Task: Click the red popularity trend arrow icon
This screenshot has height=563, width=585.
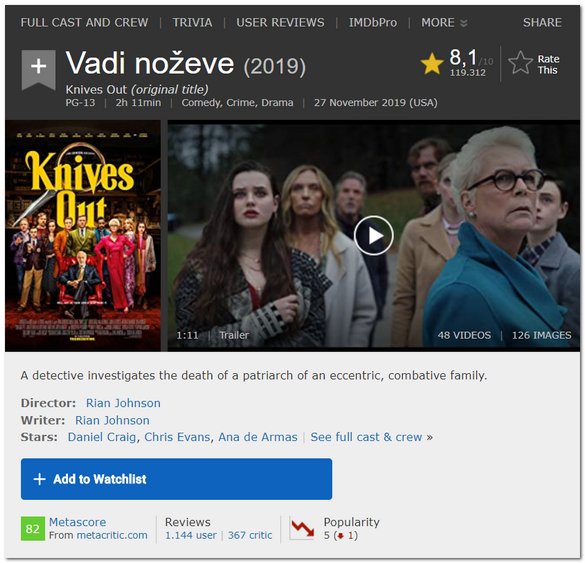Action: [302, 528]
